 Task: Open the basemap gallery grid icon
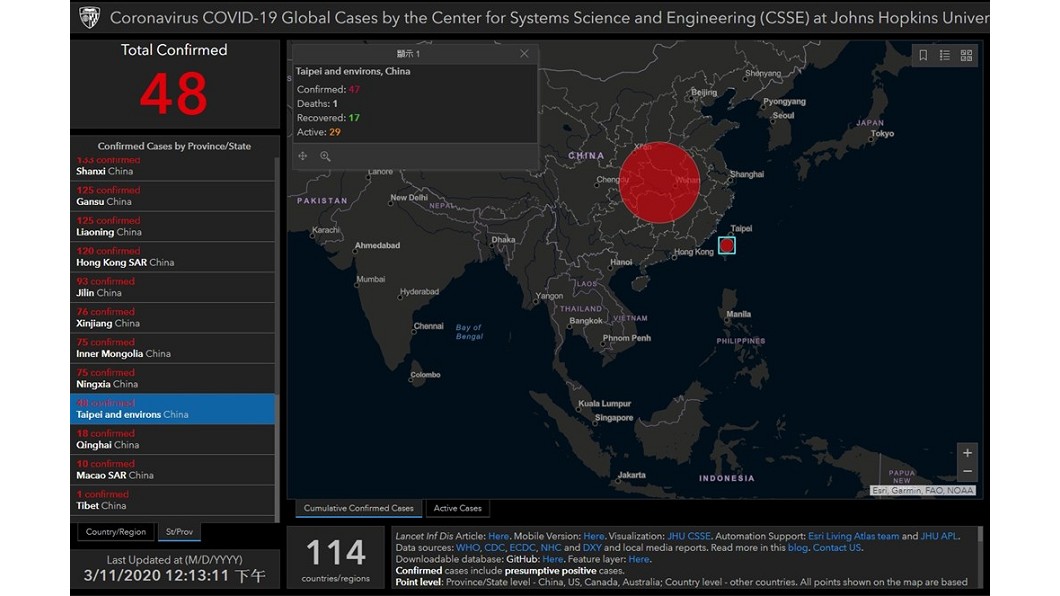click(966, 55)
